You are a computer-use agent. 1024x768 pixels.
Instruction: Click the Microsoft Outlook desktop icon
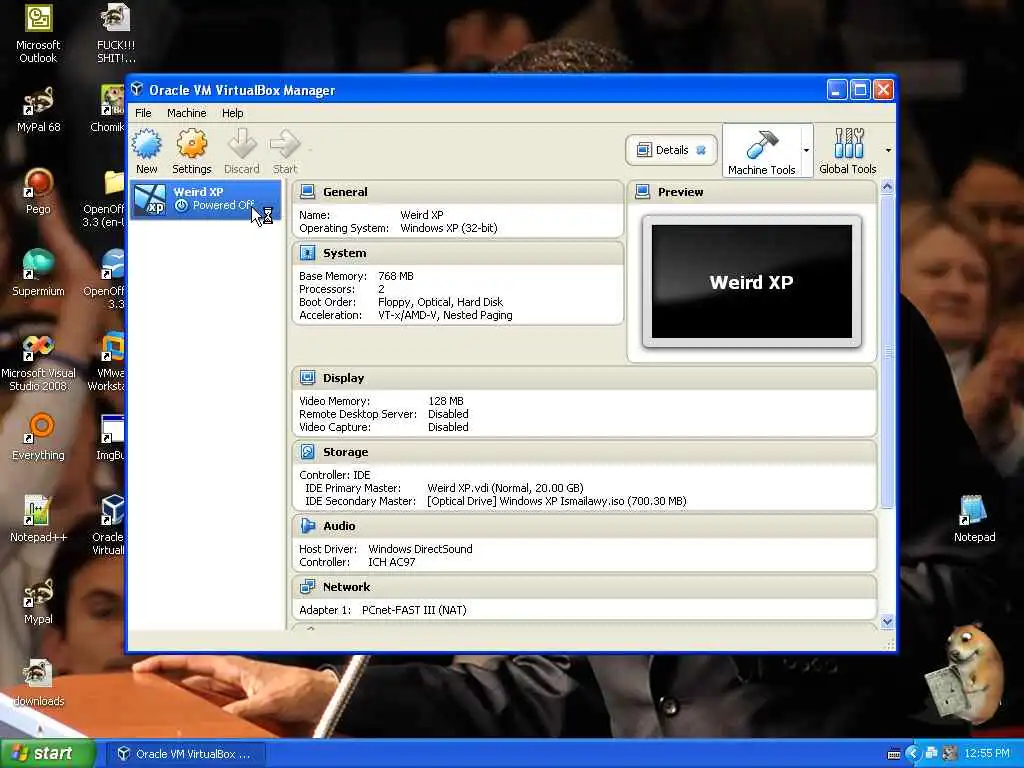click(38, 18)
